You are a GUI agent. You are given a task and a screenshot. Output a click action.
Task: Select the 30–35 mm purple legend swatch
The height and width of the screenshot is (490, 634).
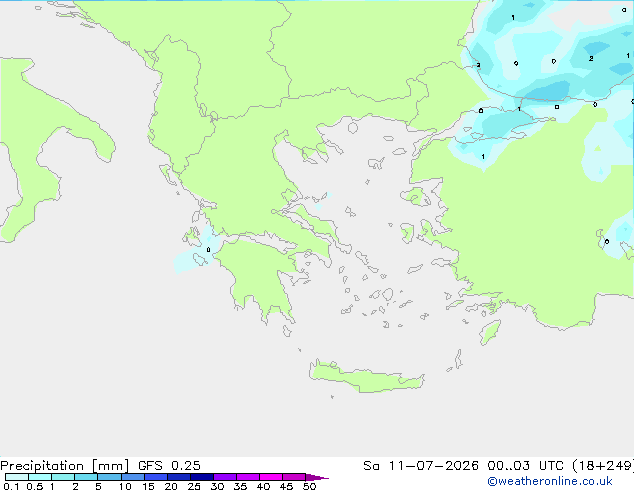tap(225, 477)
